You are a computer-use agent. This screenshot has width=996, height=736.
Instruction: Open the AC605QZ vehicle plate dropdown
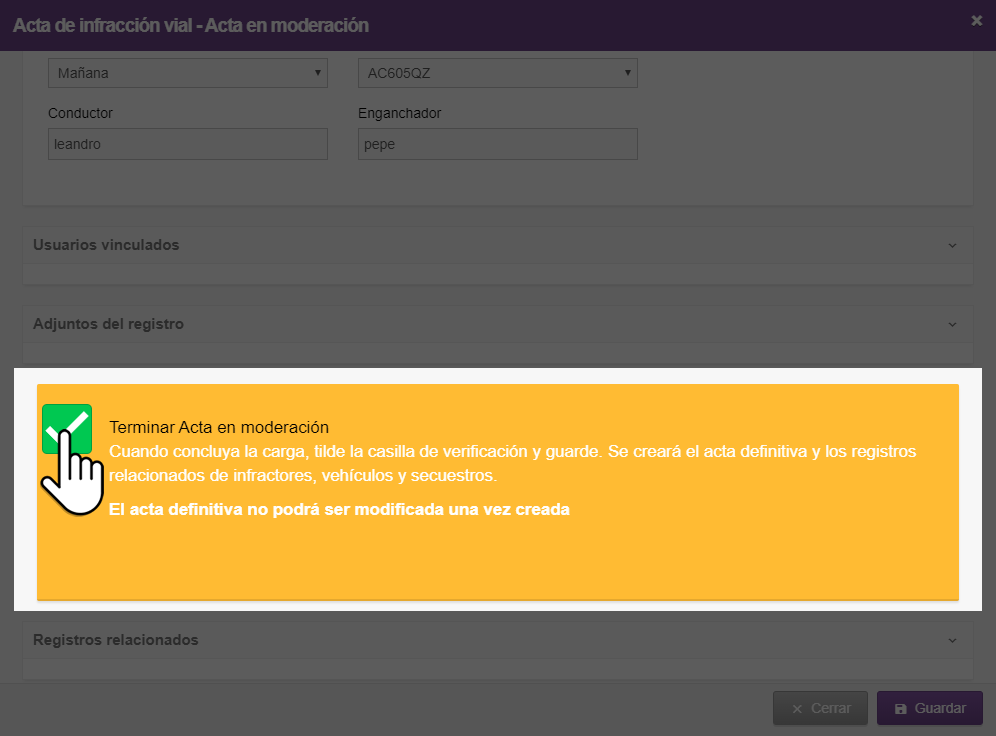pos(498,73)
